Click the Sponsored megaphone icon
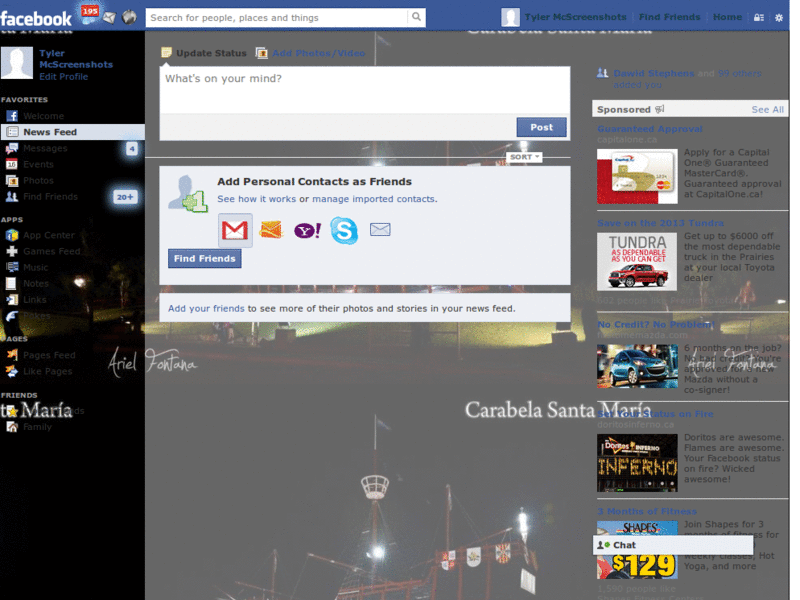This screenshot has height=600, width=800. [x=660, y=109]
